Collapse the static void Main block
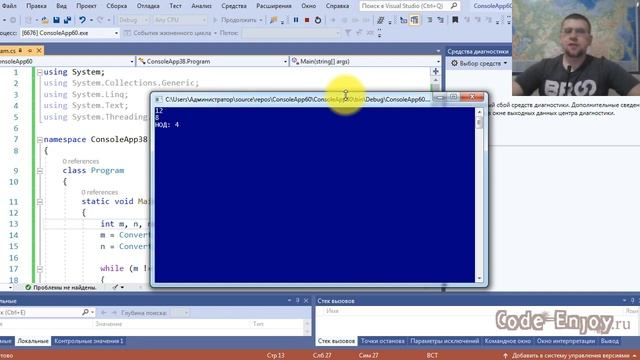 (x=40, y=202)
